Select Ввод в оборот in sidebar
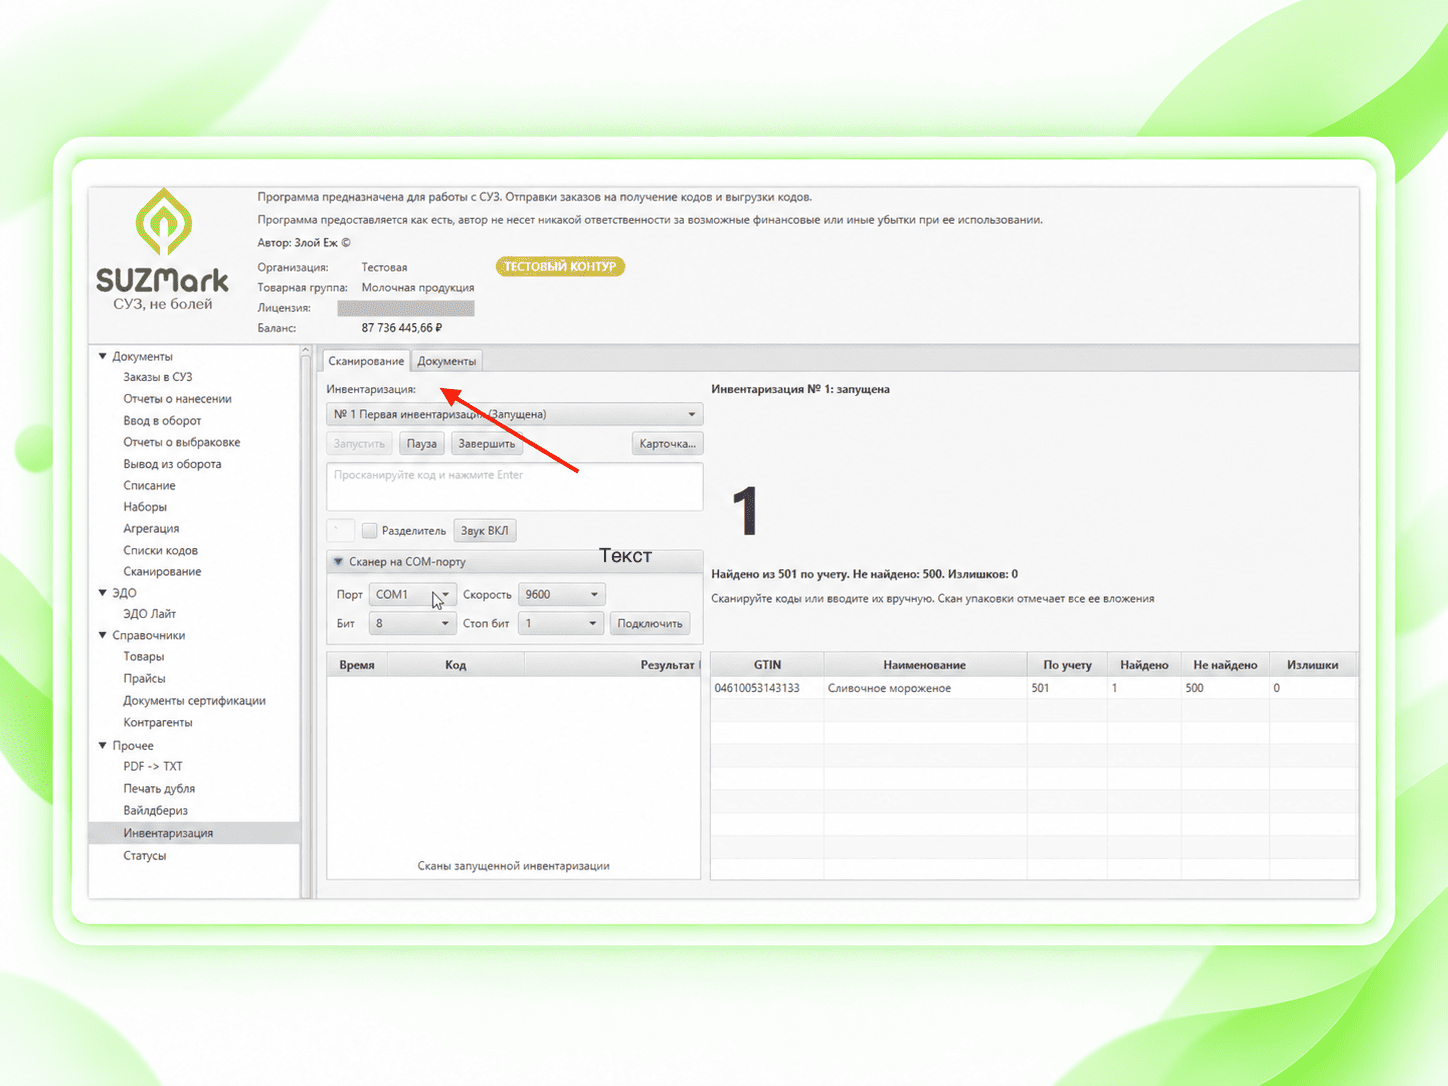Screen dimensions: 1448x1086 pos(162,421)
